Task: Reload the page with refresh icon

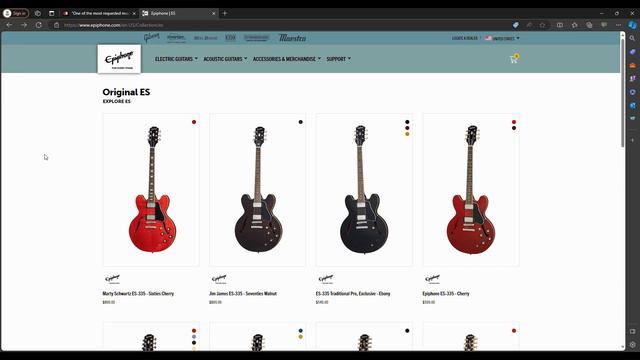Action: click(x=39, y=25)
